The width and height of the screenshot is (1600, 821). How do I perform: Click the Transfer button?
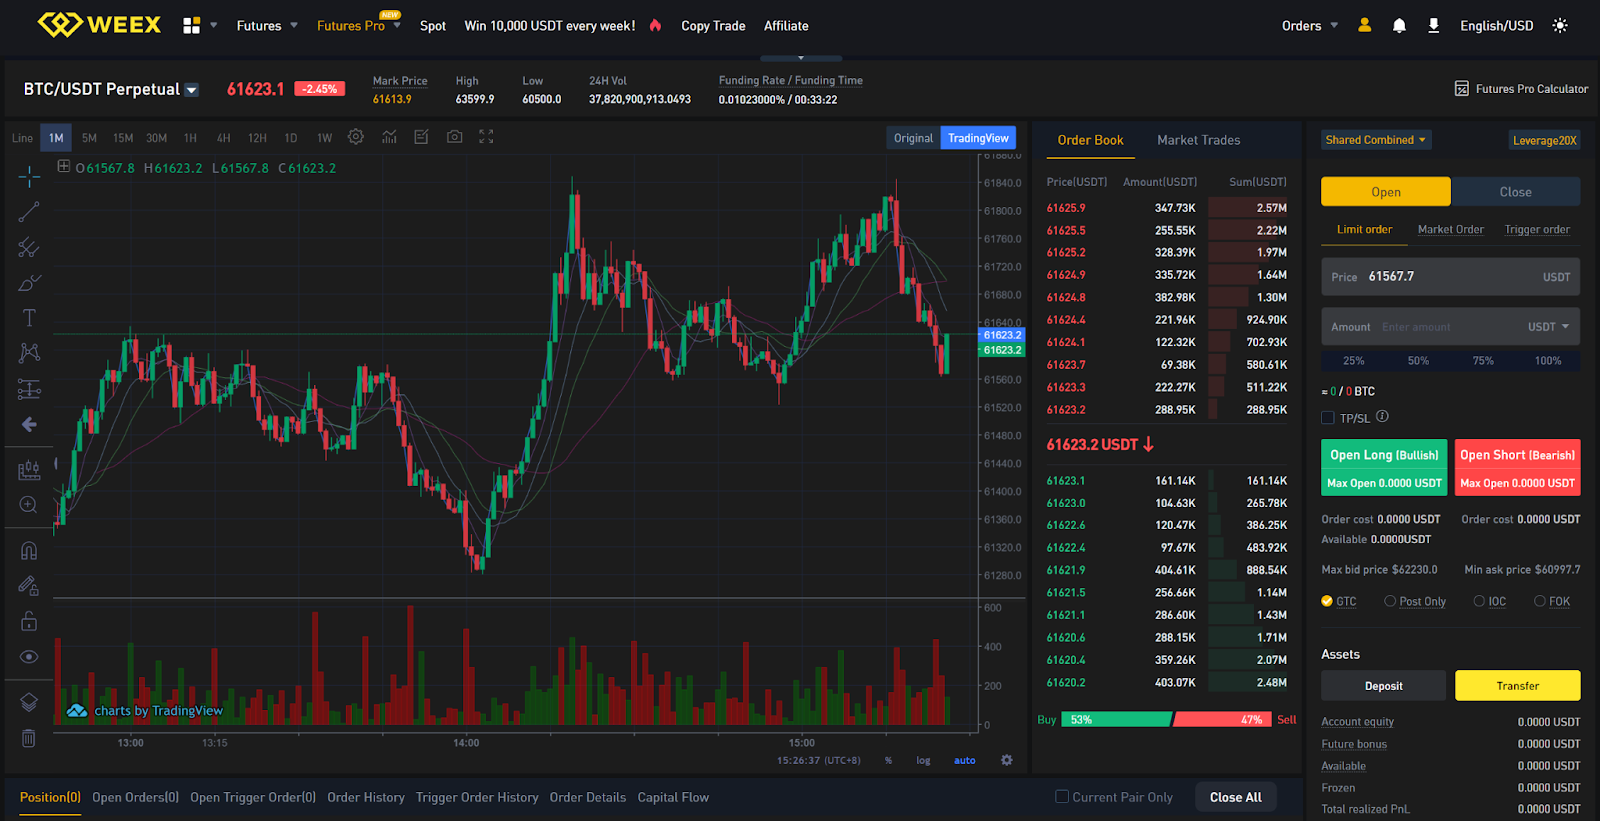1518,686
